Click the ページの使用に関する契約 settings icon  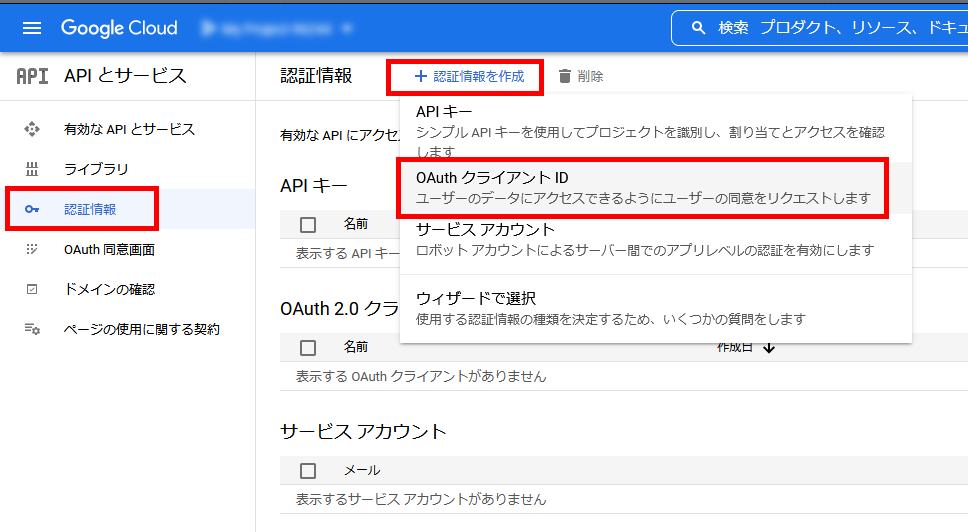(32, 329)
